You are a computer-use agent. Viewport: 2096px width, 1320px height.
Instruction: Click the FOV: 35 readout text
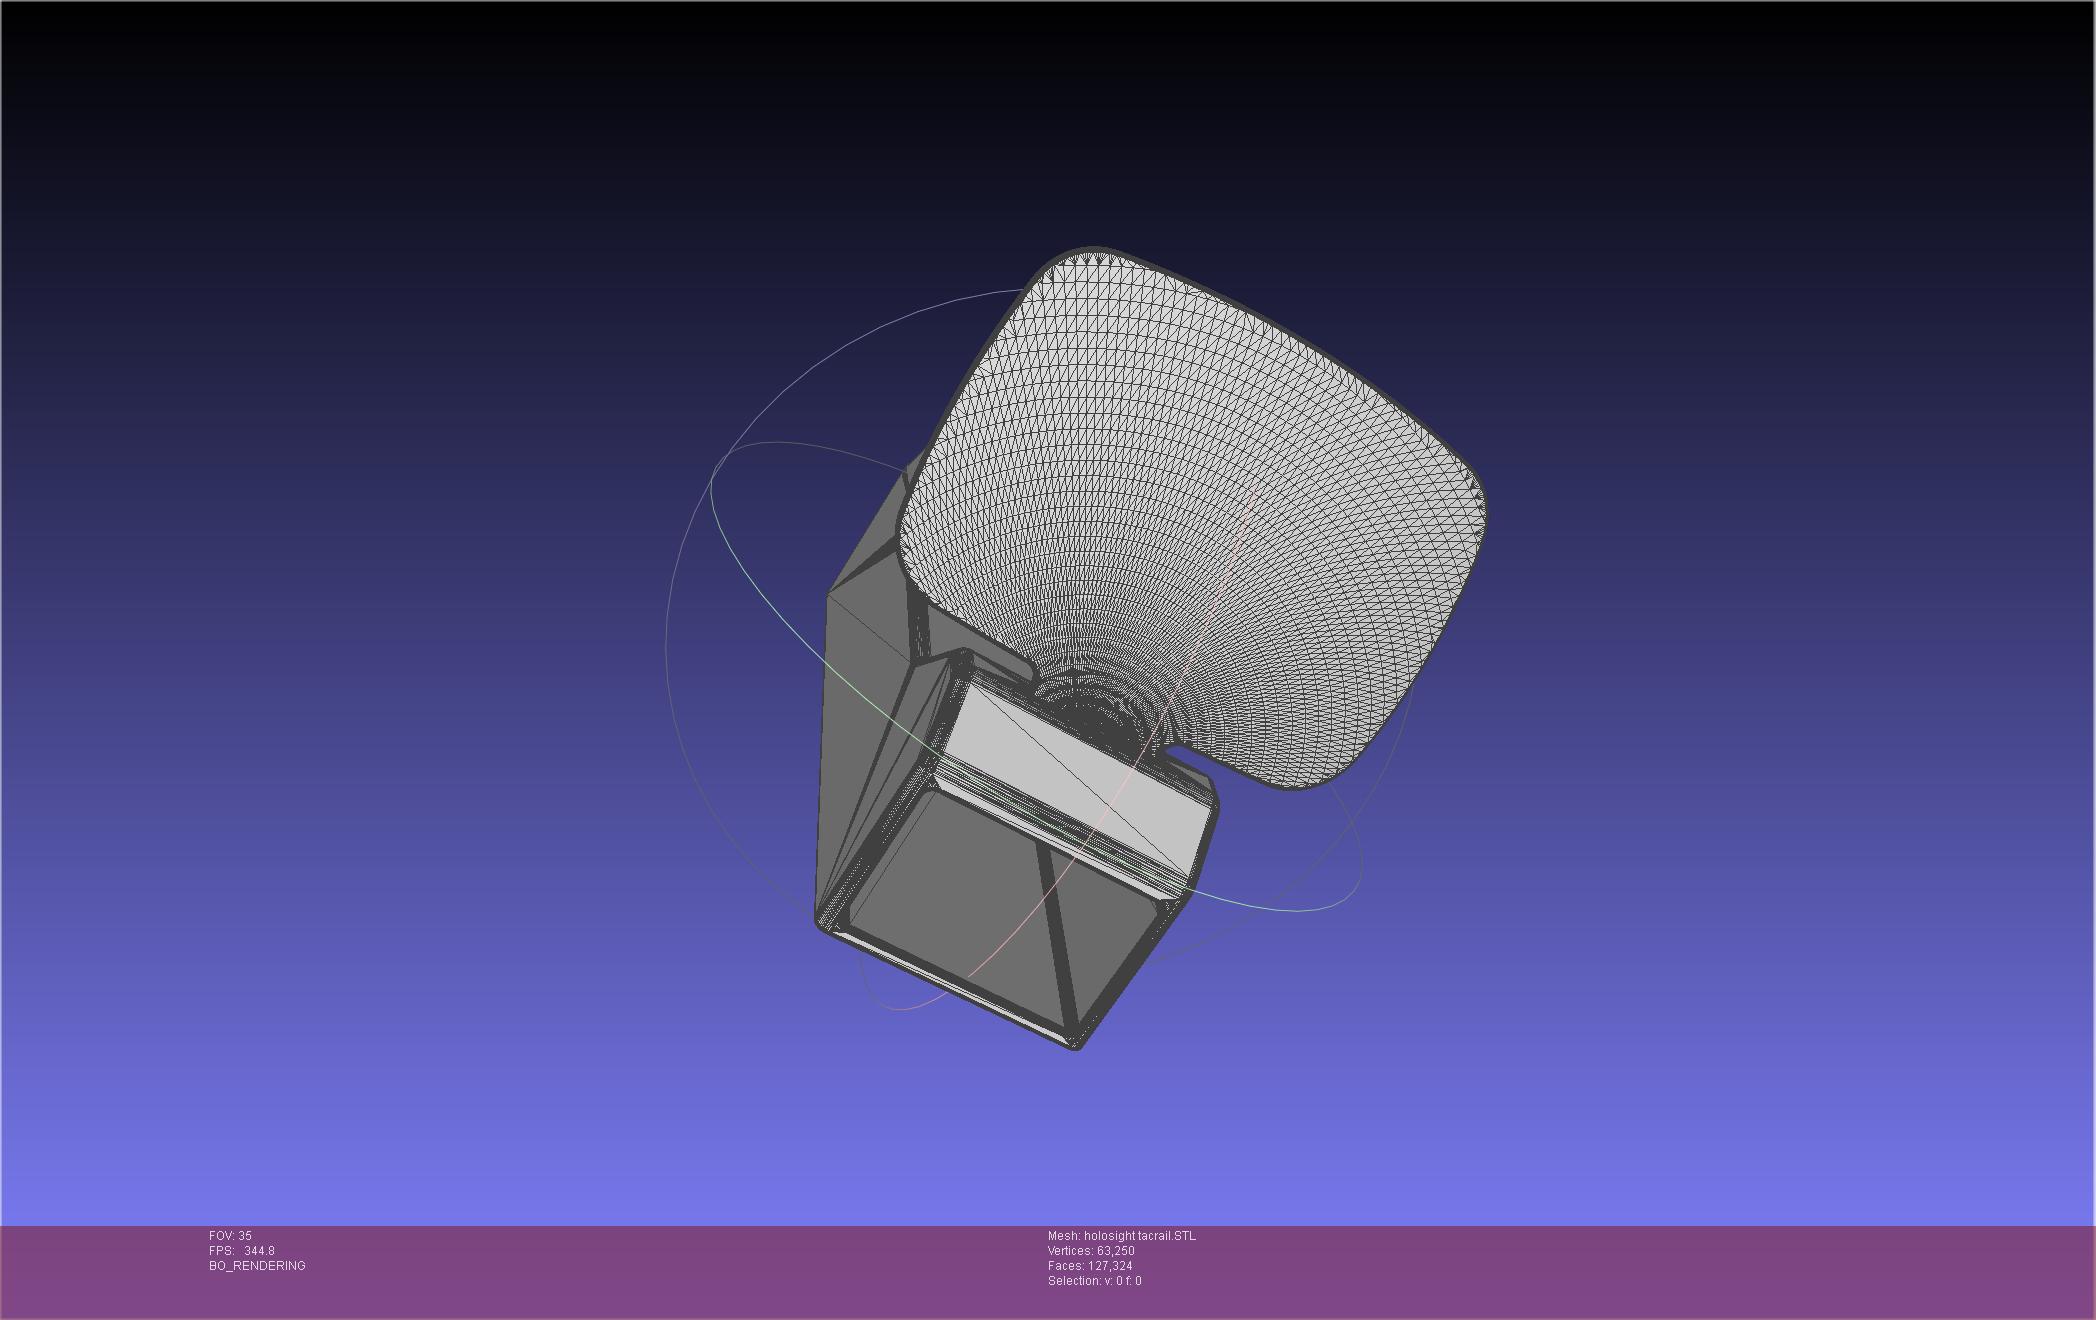[230, 1236]
